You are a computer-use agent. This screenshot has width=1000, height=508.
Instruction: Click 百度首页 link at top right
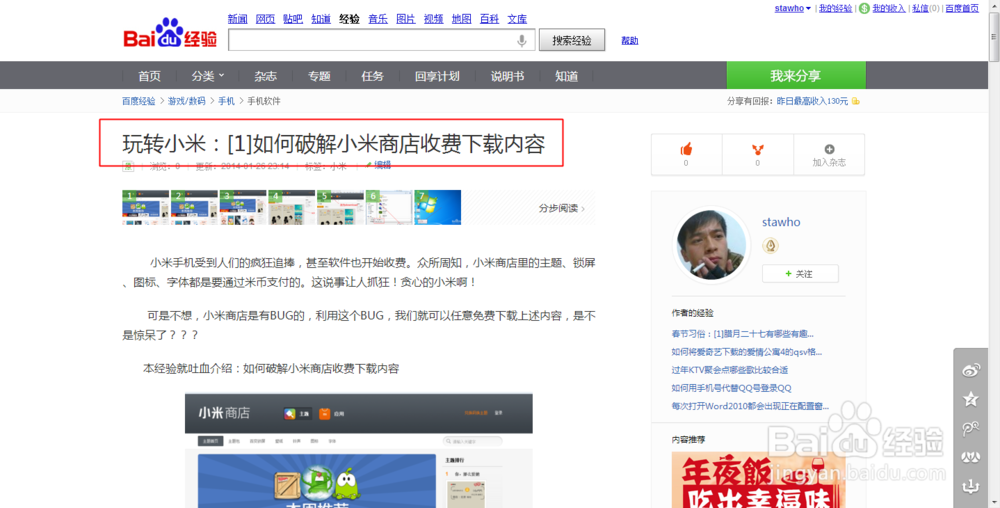tap(962, 8)
